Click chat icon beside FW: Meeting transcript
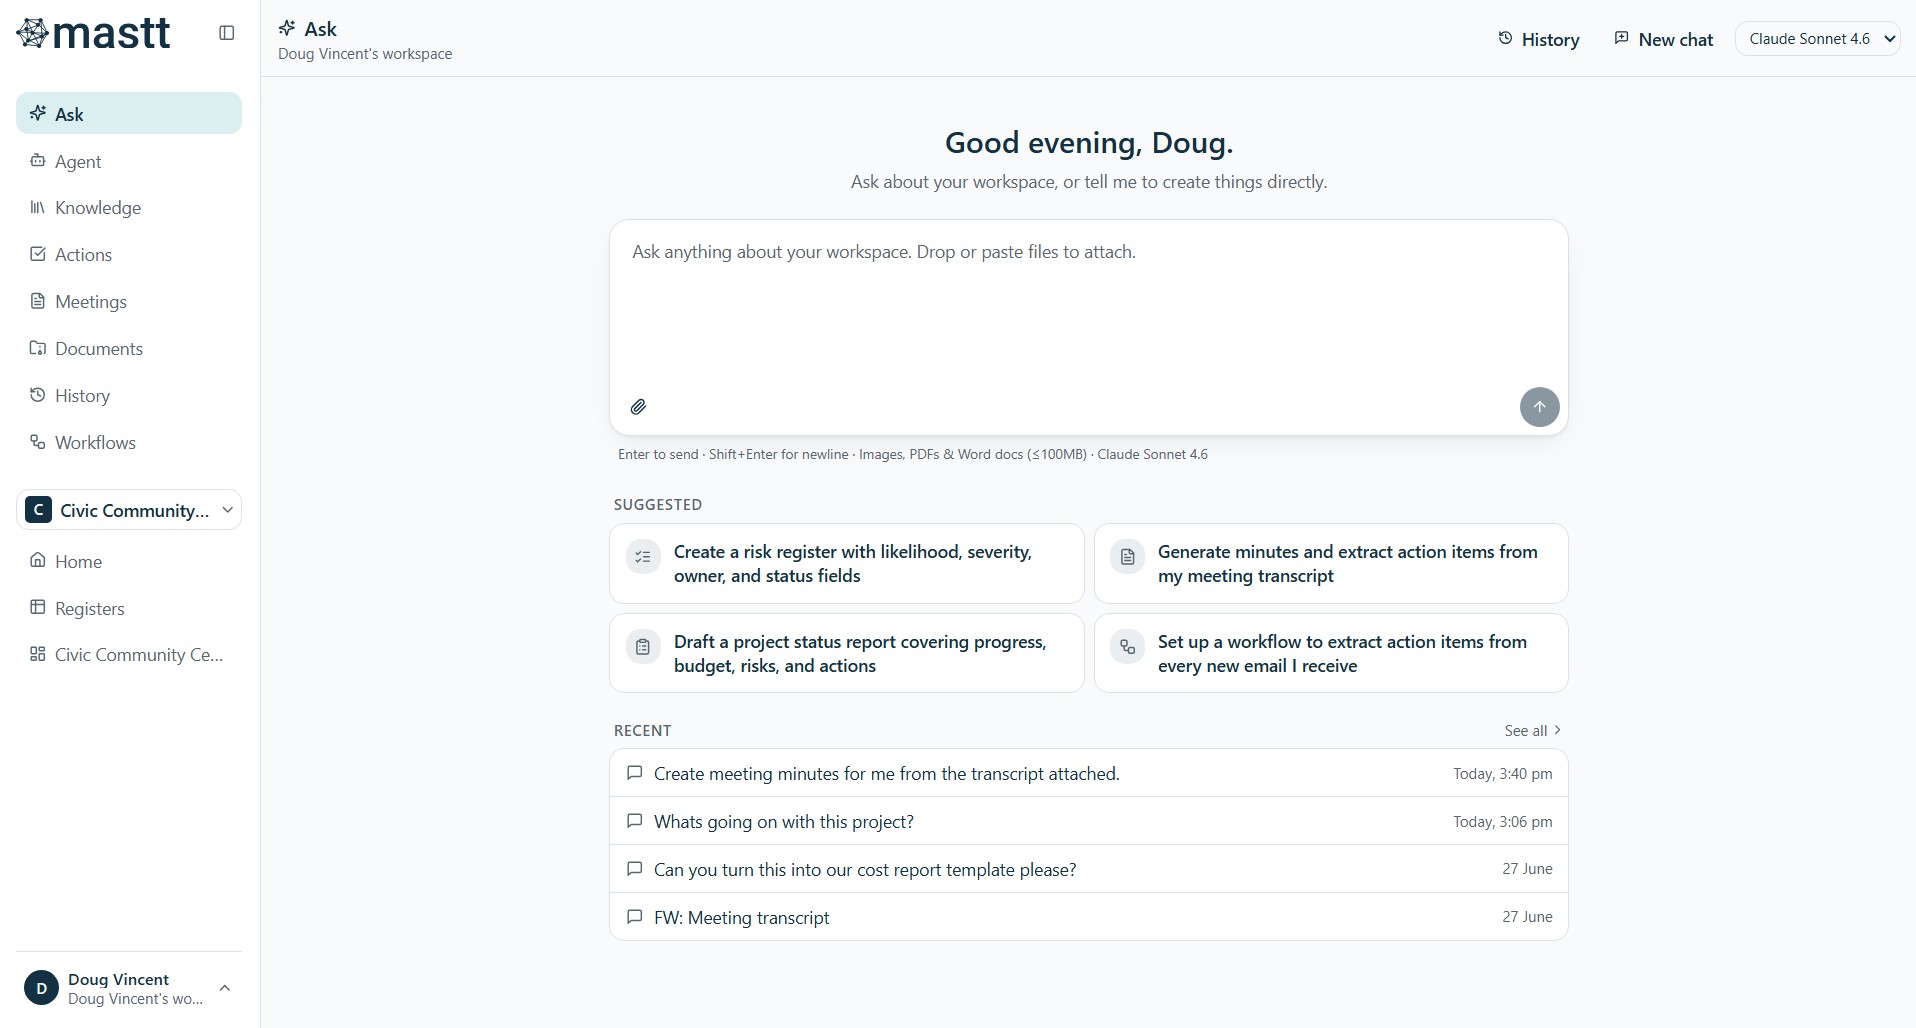This screenshot has height=1028, width=1916. [x=634, y=916]
